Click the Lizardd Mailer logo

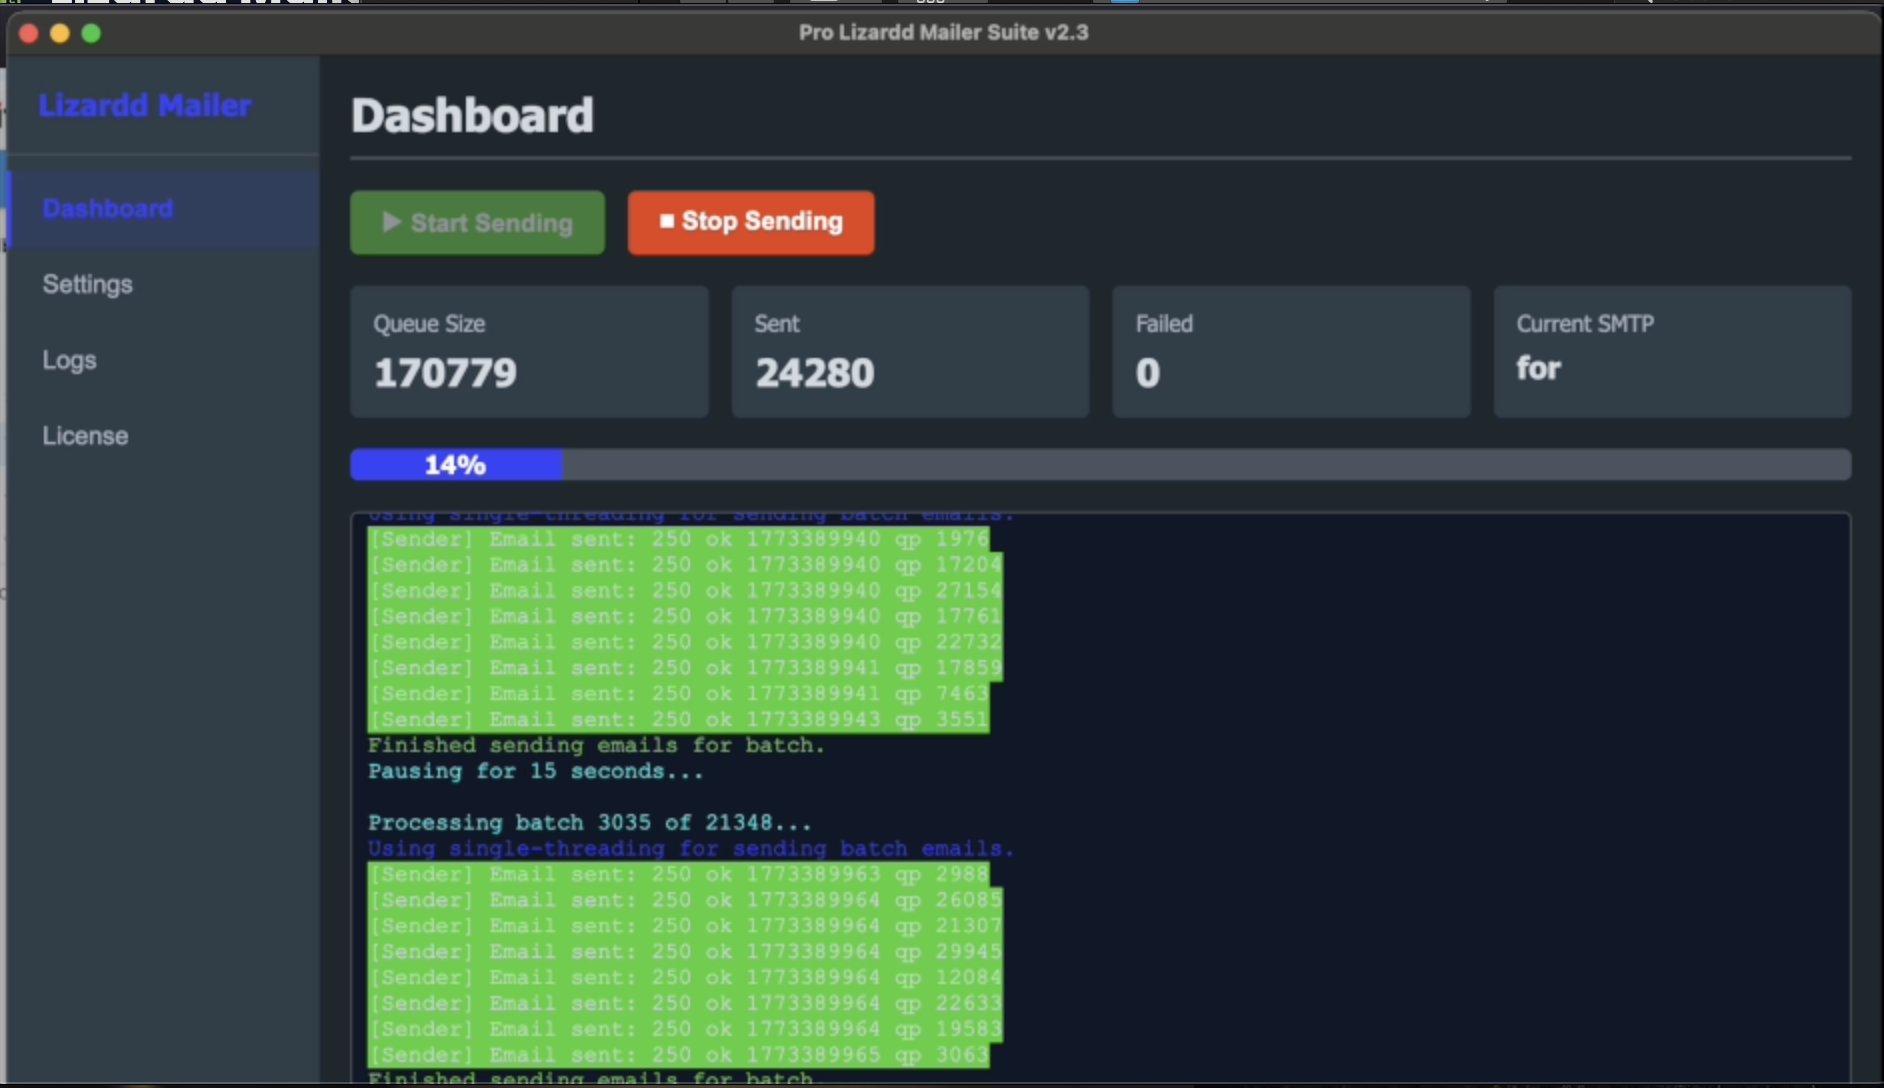(x=145, y=105)
